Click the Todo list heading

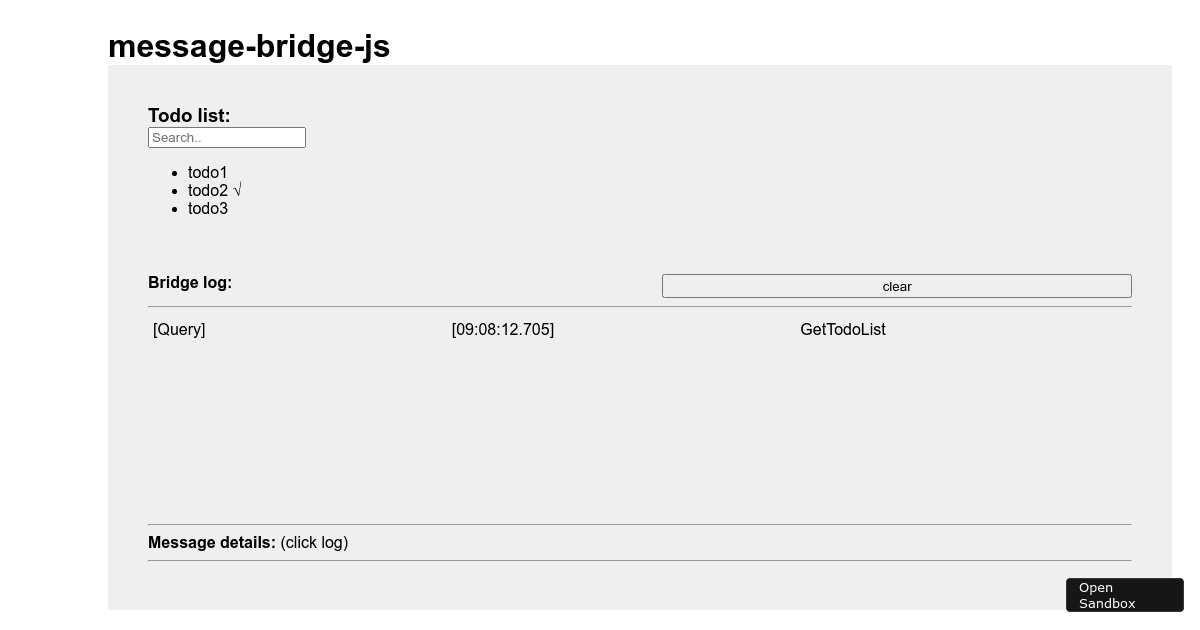tap(189, 115)
